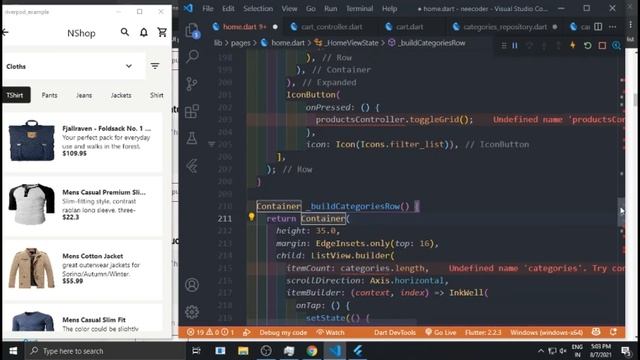
Task: Go back using NShop app arrow
Action: 5,32
